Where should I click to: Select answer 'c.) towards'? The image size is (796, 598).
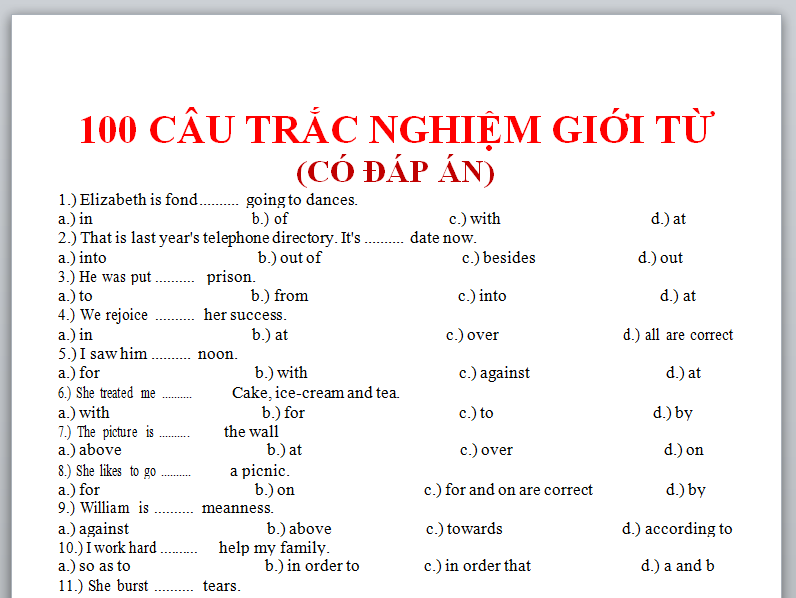click(x=464, y=529)
